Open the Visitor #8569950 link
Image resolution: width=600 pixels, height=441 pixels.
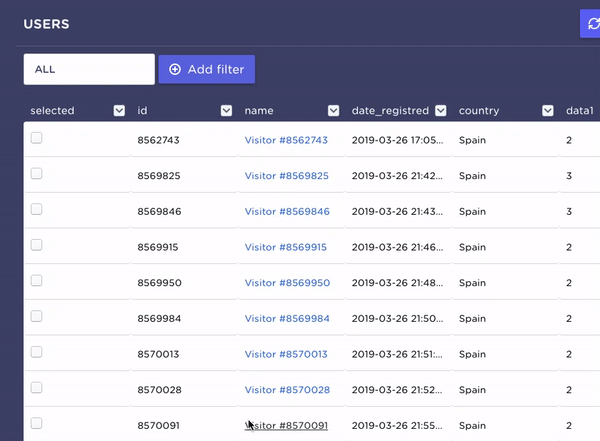click(287, 283)
